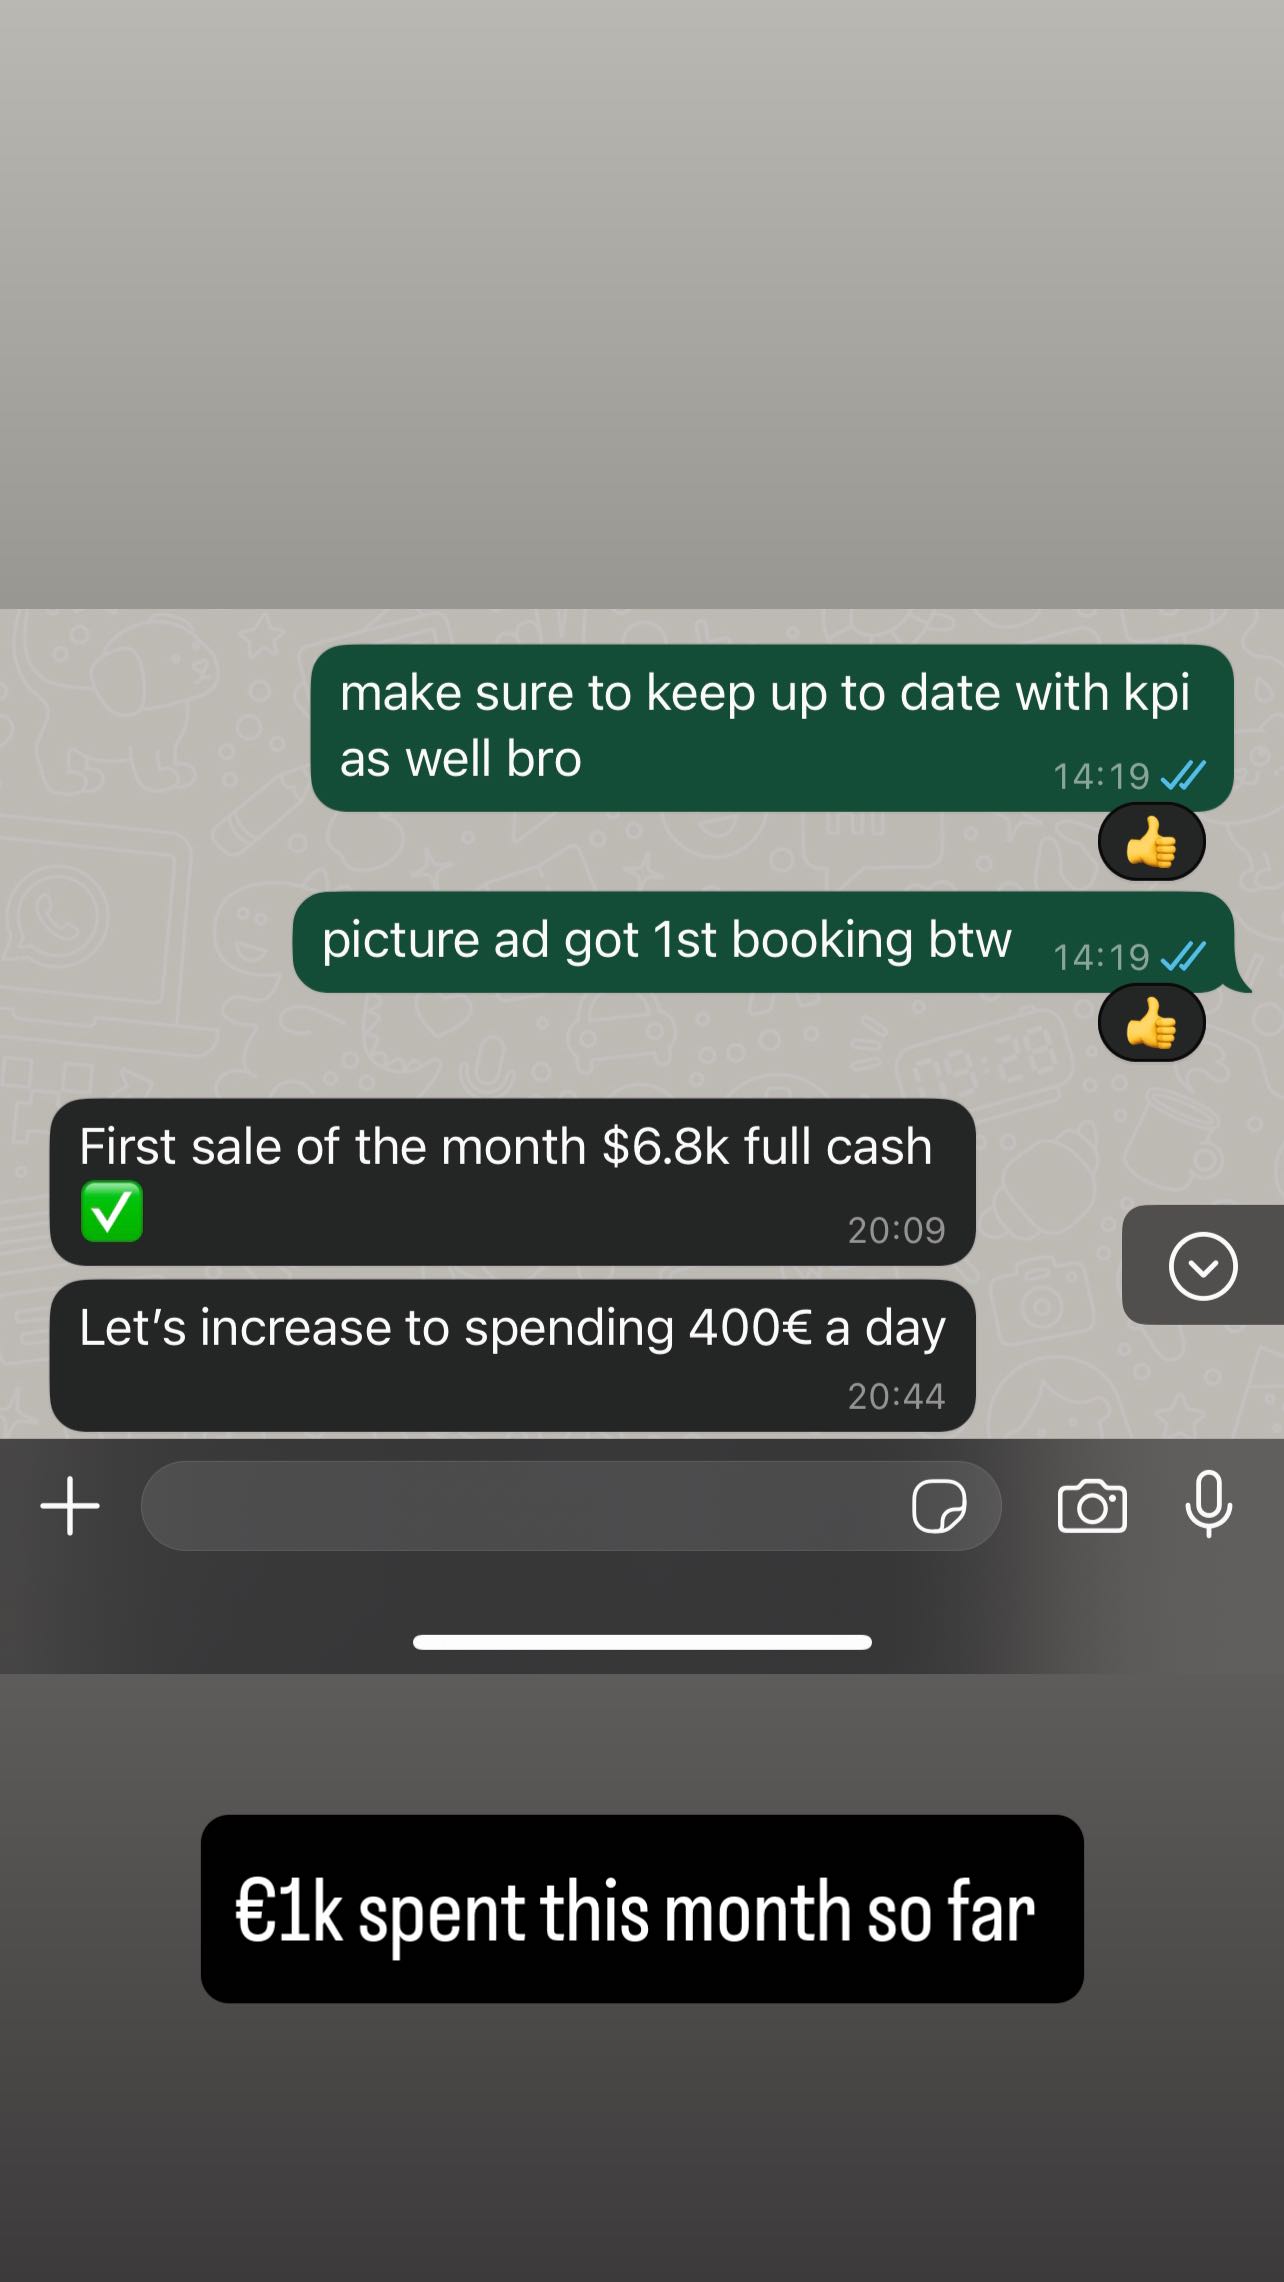Image resolution: width=1284 pixels, height=2282 pixels.
Task: Open the camera icon
Action: tap(1092, 1506)
